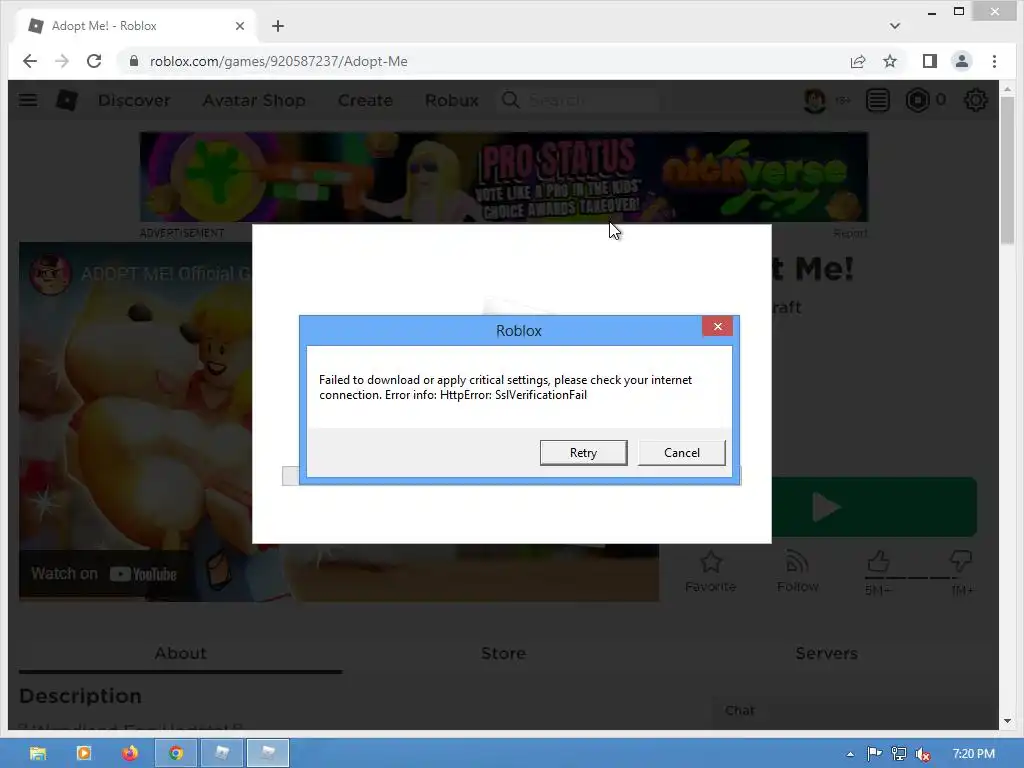Bookmark this tab with the star icon

(889, 61)
